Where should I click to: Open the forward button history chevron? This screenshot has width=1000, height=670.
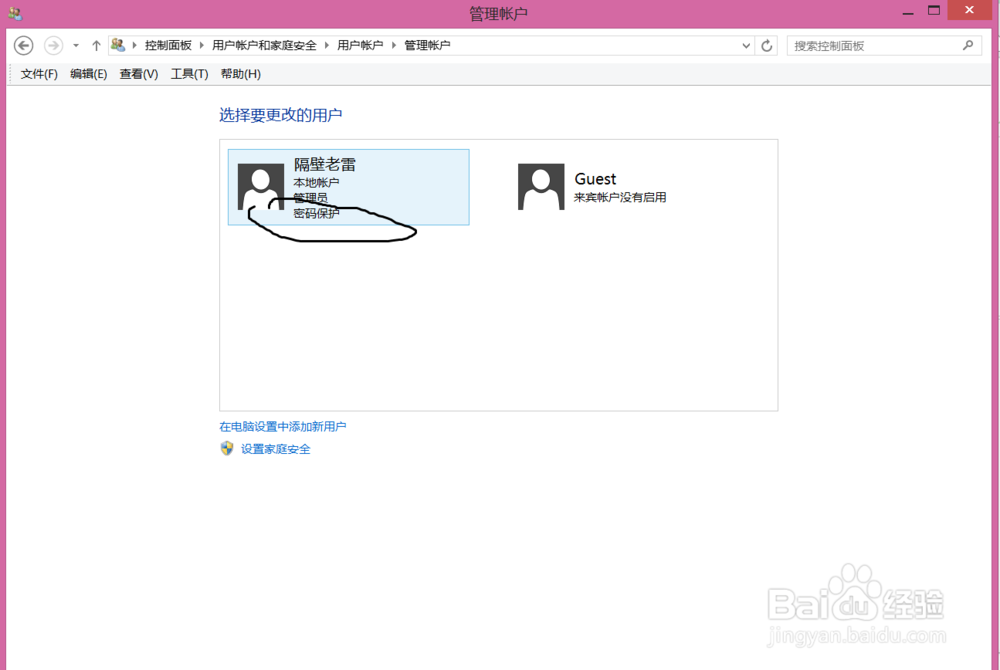[x=75, y=45]
